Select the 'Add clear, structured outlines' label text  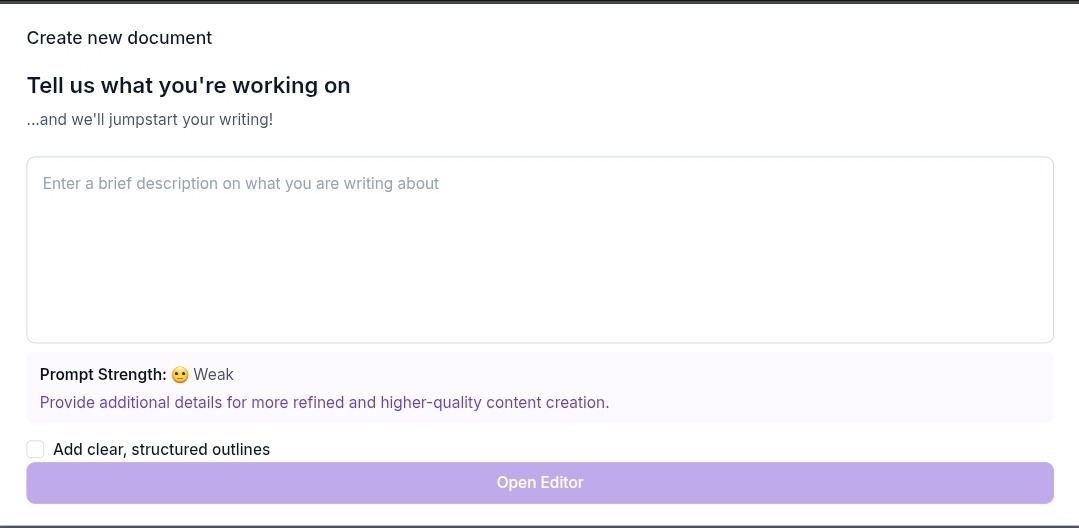click(162, 450)
